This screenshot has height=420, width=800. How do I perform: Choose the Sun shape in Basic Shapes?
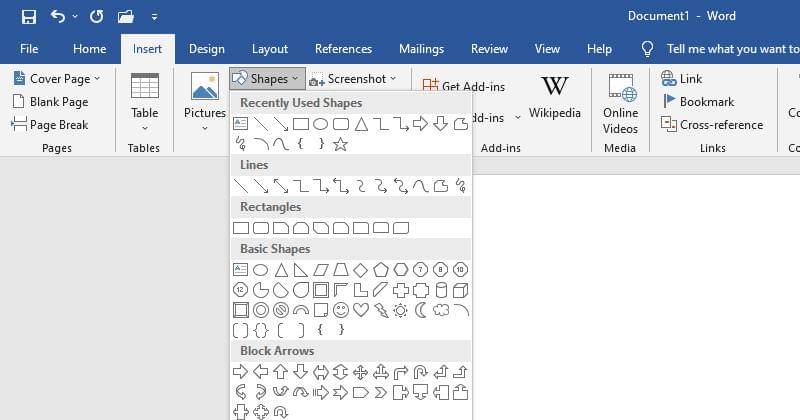pyautogui.click(x=401, y=310)
